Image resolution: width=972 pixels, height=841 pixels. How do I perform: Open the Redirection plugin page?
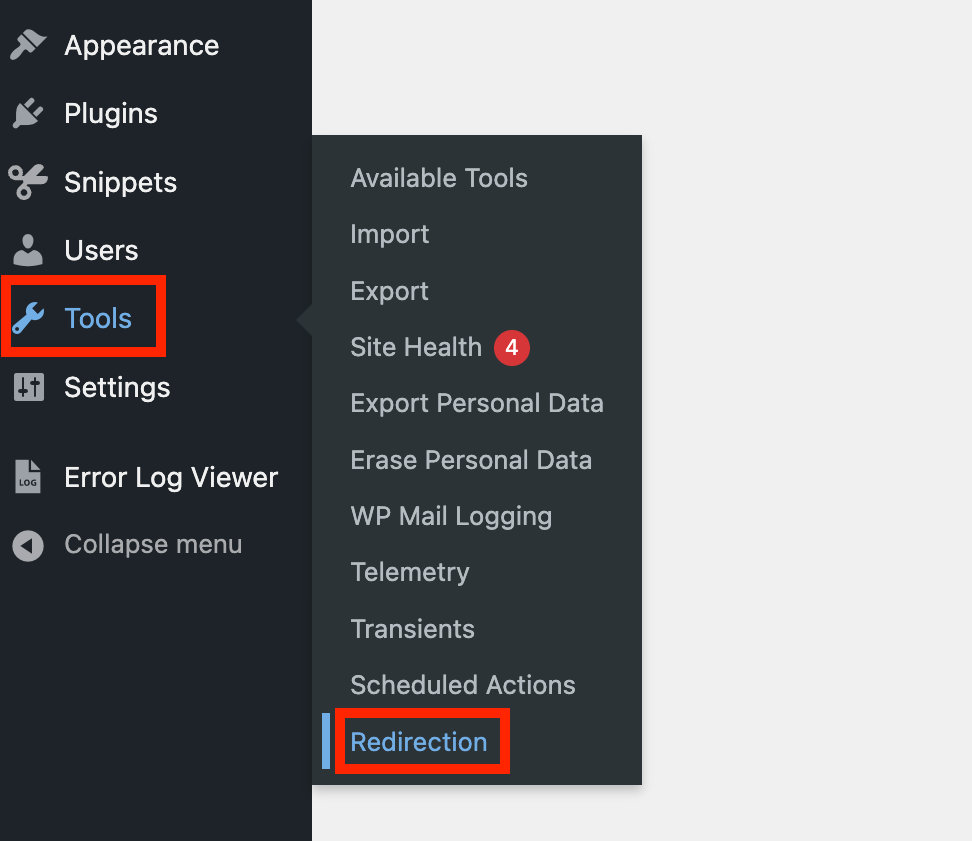(420, 742)
